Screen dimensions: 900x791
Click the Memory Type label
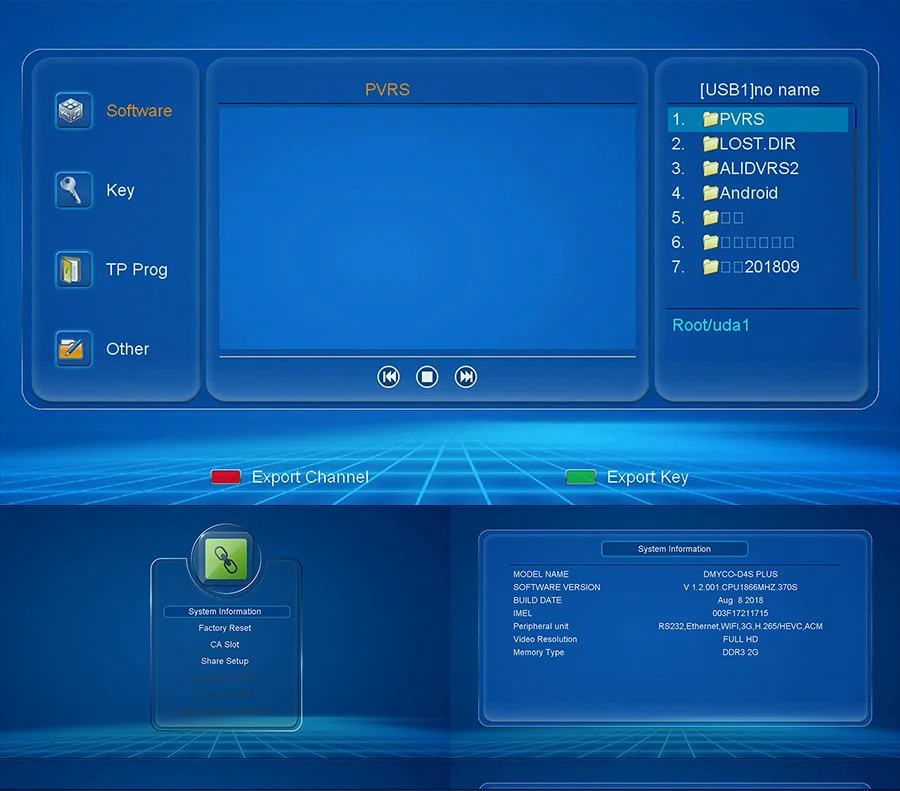pyautogui.click(x=538, y=653)
